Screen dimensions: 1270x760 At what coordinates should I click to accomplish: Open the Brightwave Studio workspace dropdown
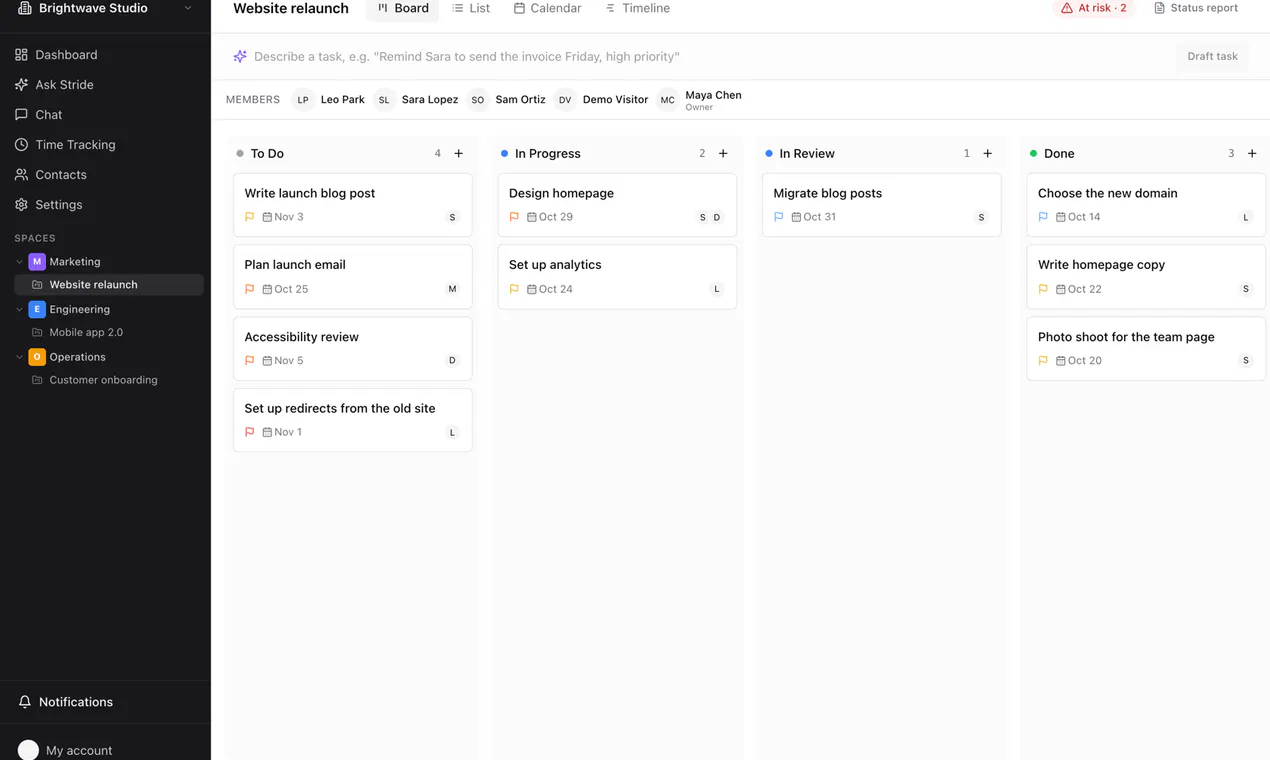tap(105, 8)
